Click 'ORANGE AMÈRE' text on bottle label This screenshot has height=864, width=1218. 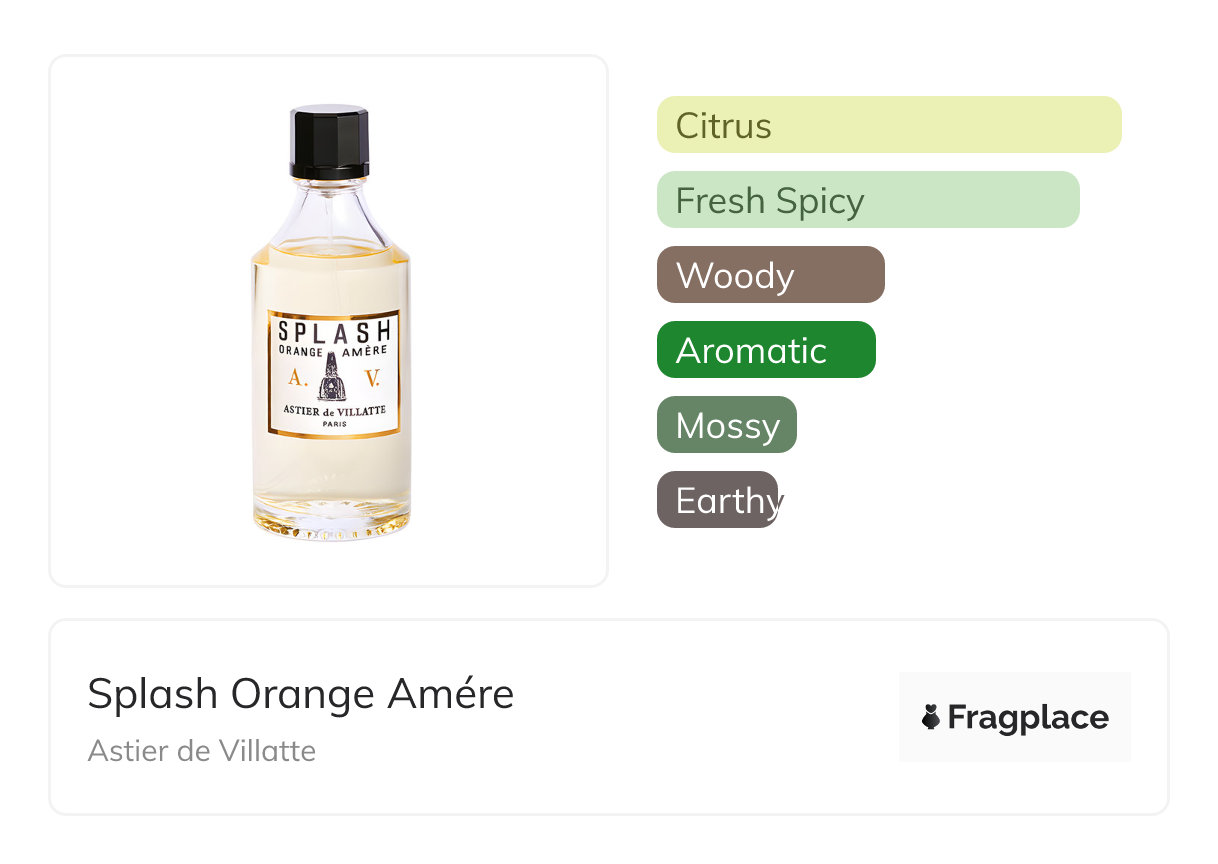pyautogui.click(x=333, y=351)
